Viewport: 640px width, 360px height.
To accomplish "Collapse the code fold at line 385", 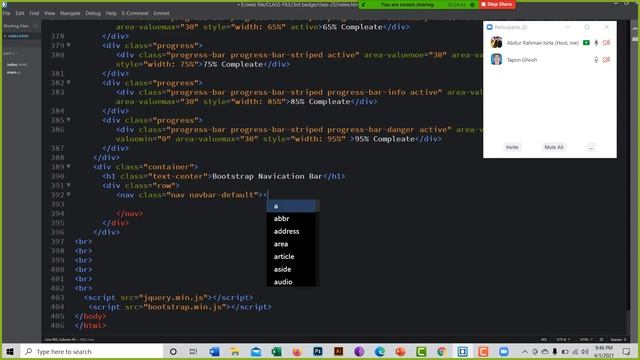I will click(69, 120).
